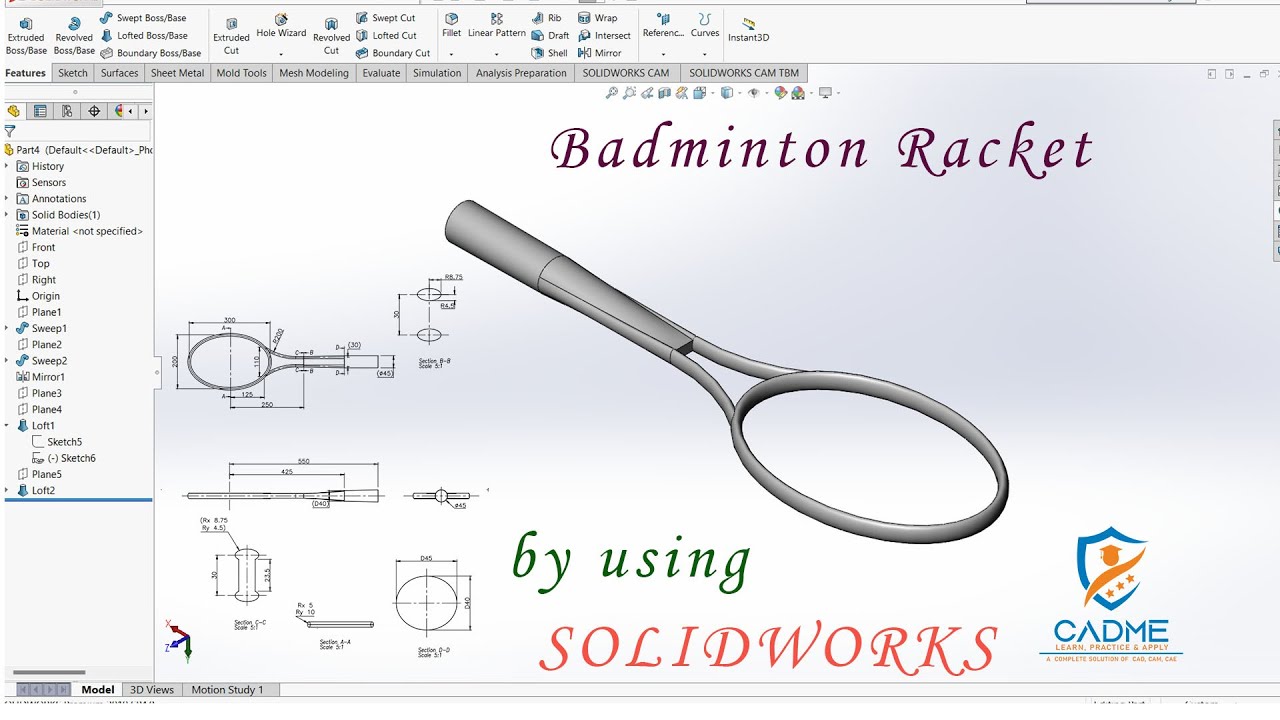This screenshot has height=720, width=1280.
Task: Click the Curves tool
Action: coord(705,26)
